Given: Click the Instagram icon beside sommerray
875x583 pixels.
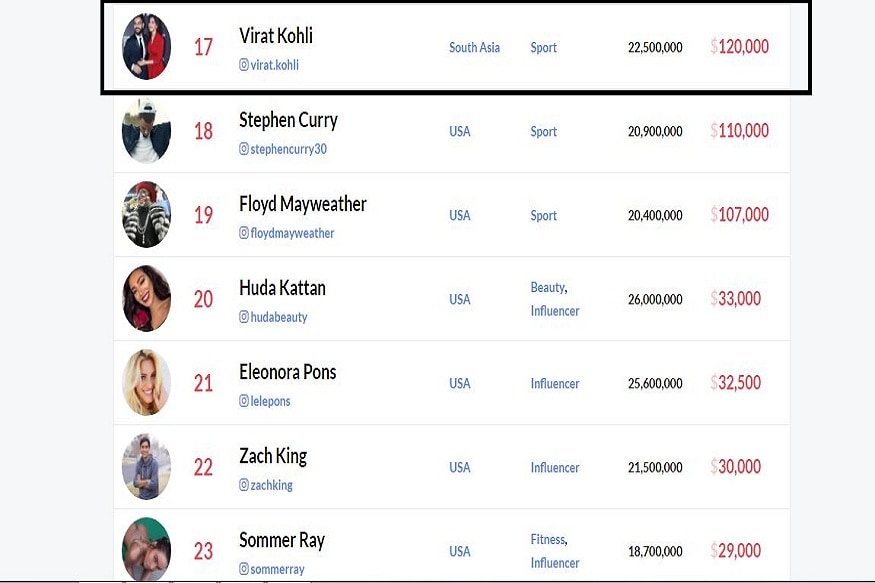Looking at the screenshot, I should pos(244,569).
